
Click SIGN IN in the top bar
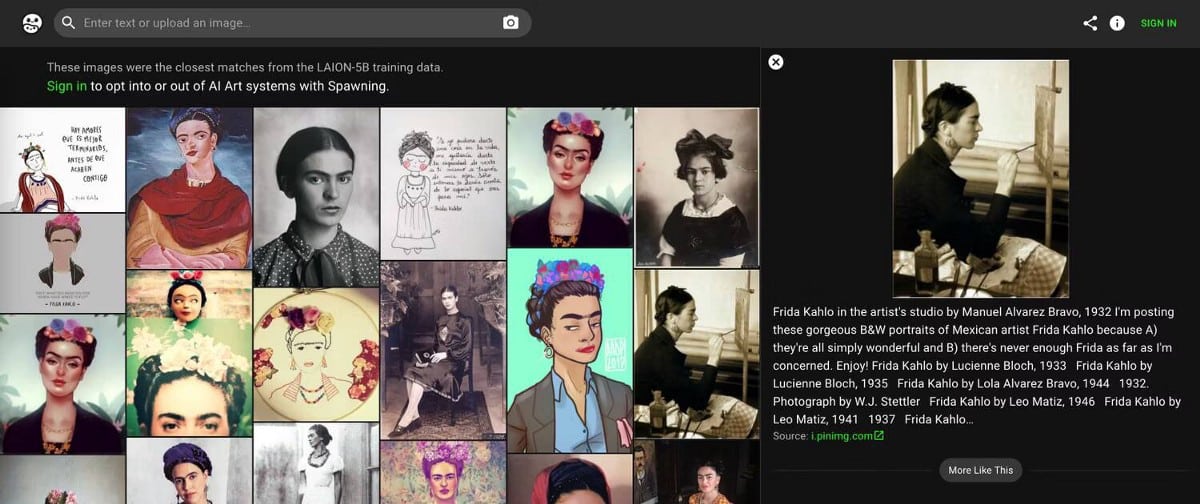[x=1158, y=23]
